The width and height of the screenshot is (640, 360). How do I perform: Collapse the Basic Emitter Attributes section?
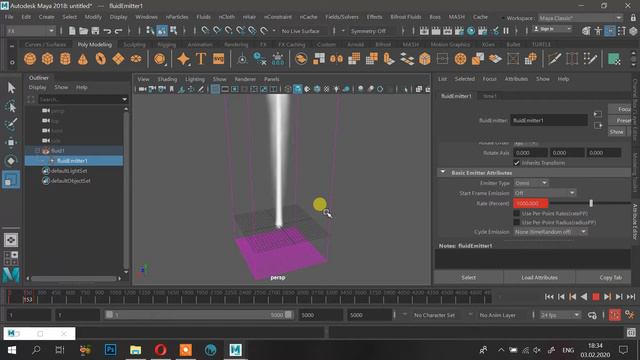click(443, 173)
